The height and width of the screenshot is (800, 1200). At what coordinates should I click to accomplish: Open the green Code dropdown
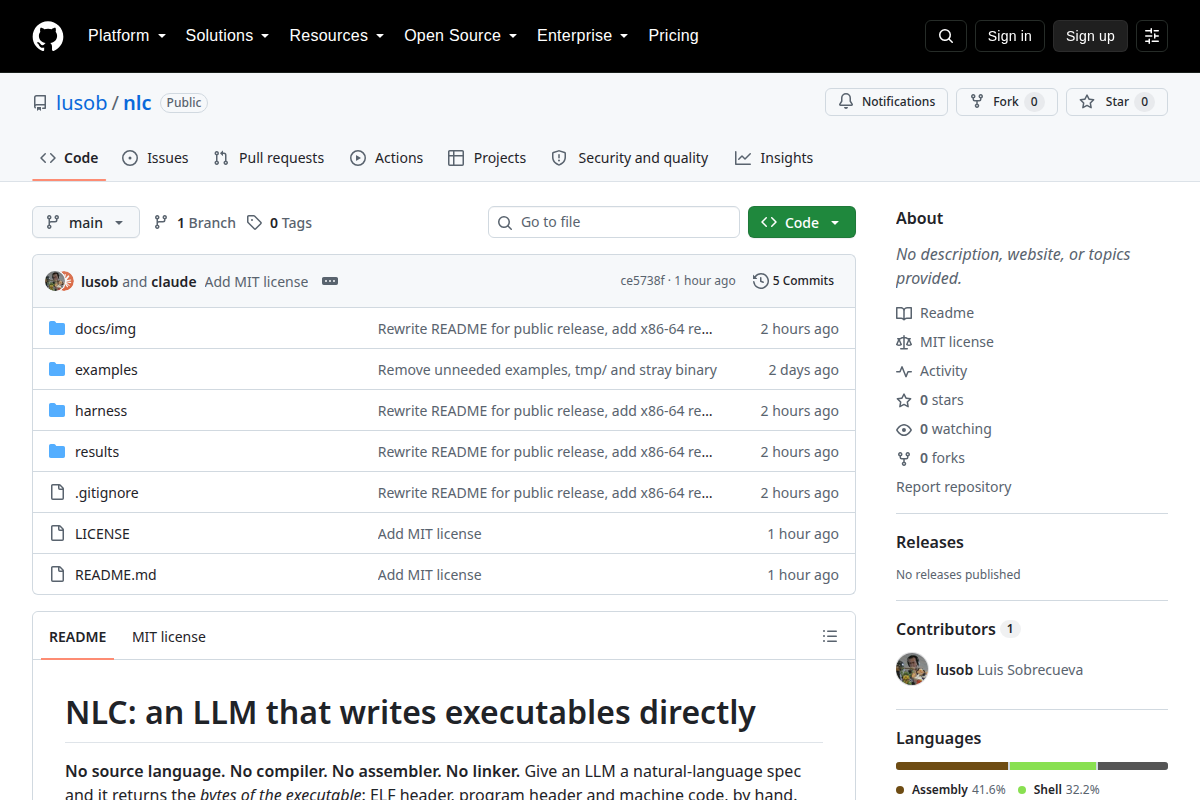click(802, 222)
